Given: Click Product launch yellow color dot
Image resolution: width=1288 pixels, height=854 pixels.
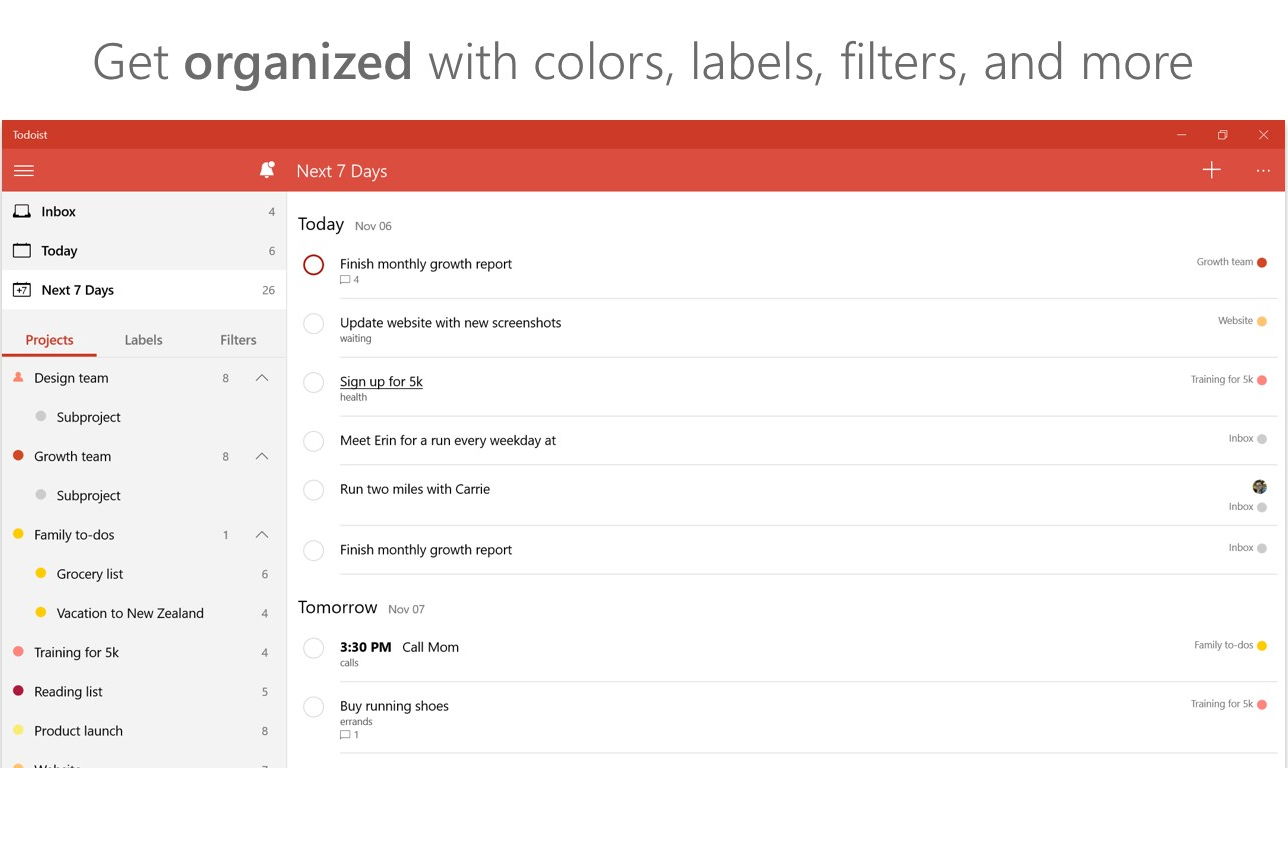Looking at the screenshot, I should coord(18,730).
